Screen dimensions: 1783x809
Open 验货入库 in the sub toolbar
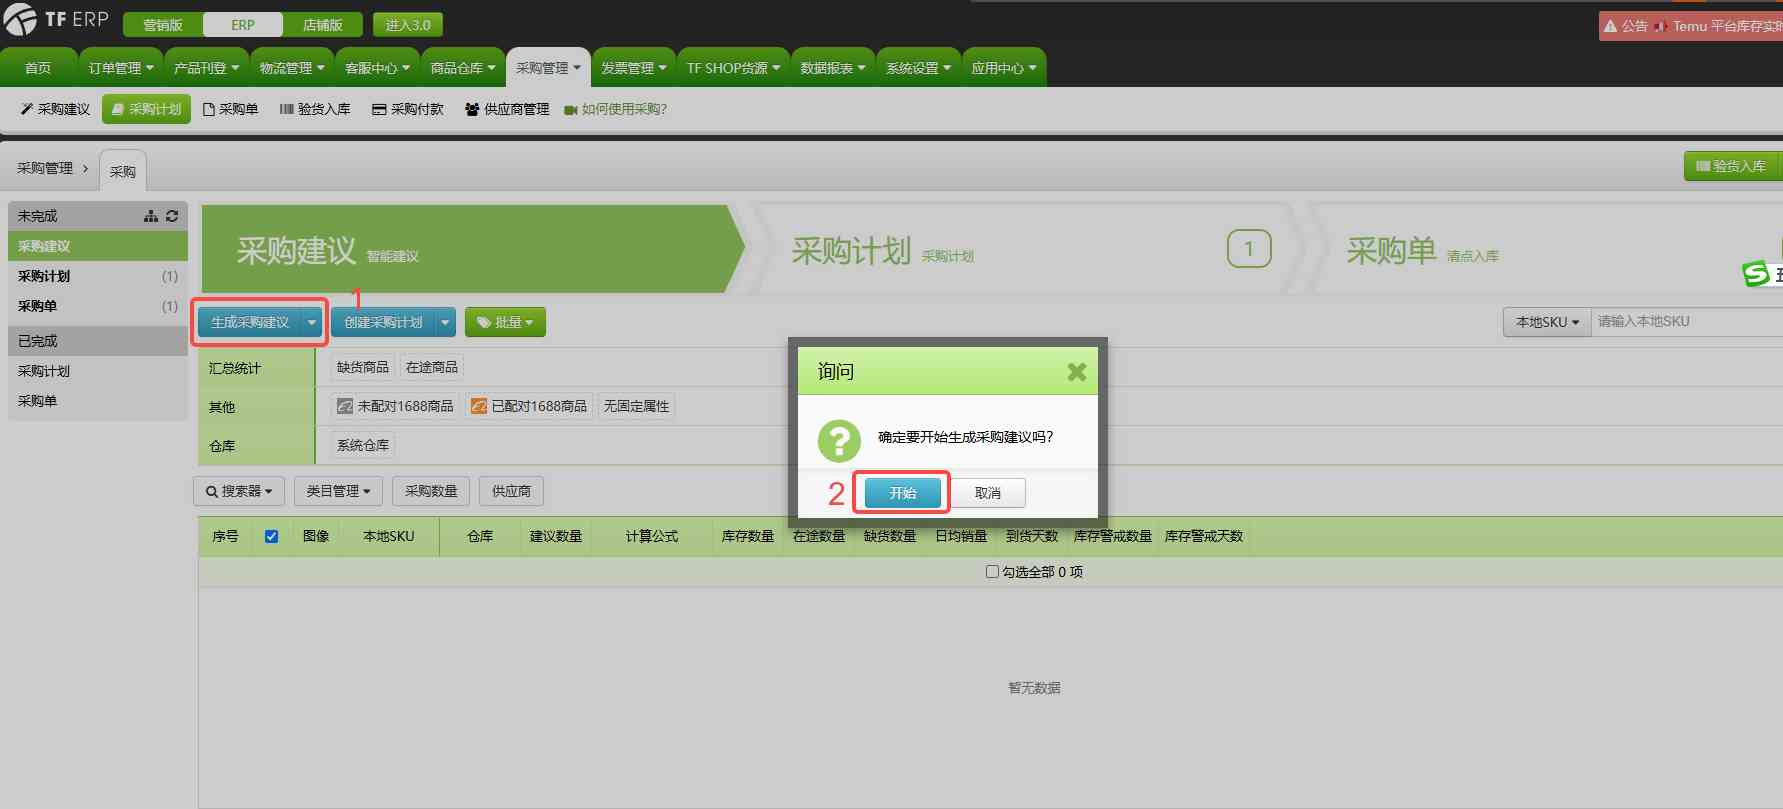tap(314, 109)
